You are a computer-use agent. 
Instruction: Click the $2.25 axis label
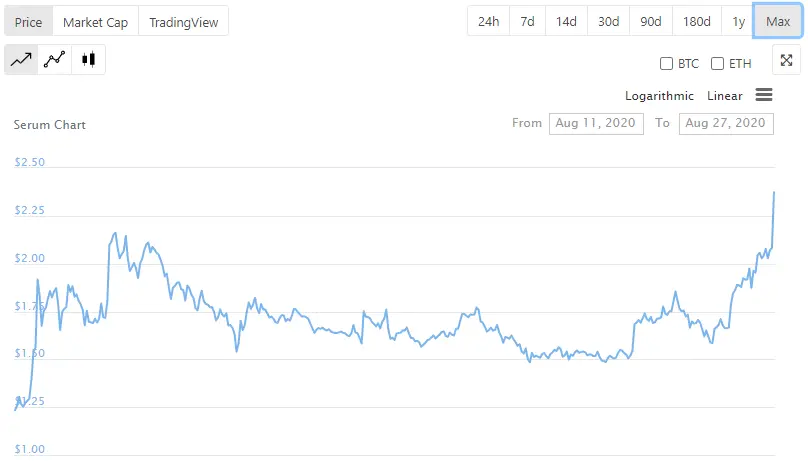tap(29, 210)
